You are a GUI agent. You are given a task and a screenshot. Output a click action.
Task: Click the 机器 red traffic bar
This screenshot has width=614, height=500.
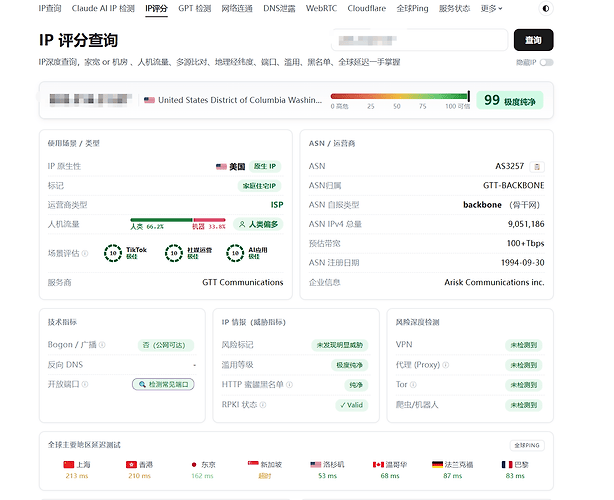(x=209, y=220)
